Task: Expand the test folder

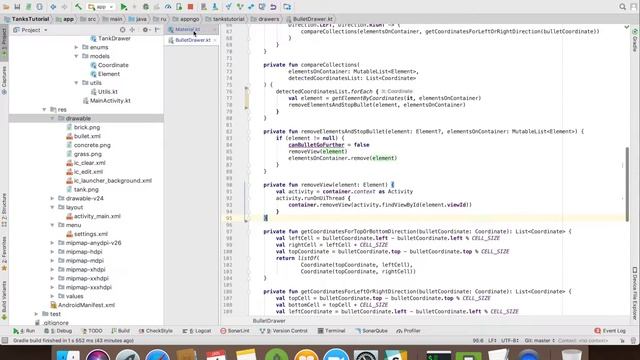Action: coord(36,314)
